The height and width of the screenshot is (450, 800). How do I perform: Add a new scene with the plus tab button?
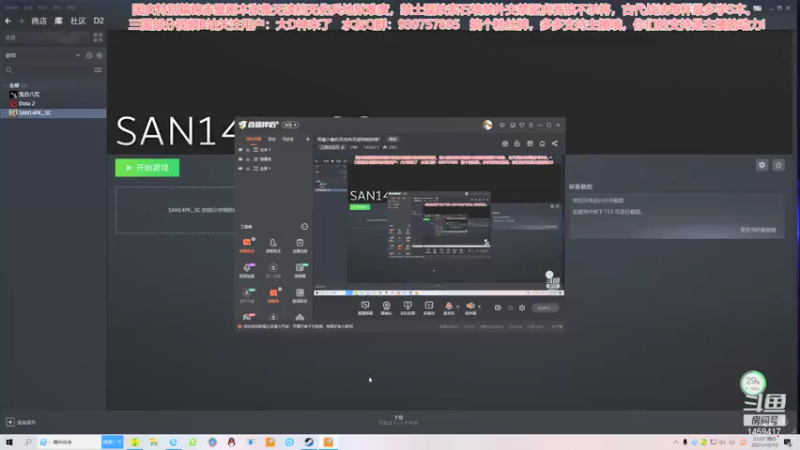coord(307,139)
